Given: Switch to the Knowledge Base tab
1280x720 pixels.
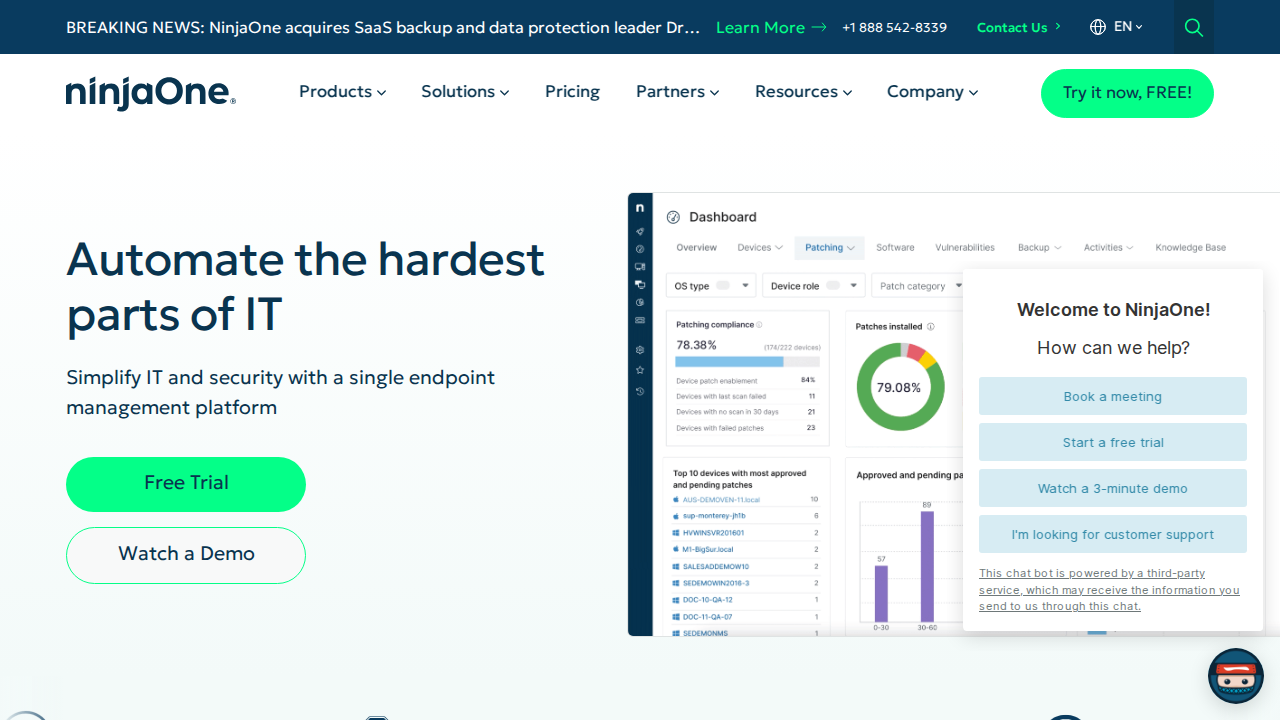Looking at the screenshot, I should (1190, 248).
